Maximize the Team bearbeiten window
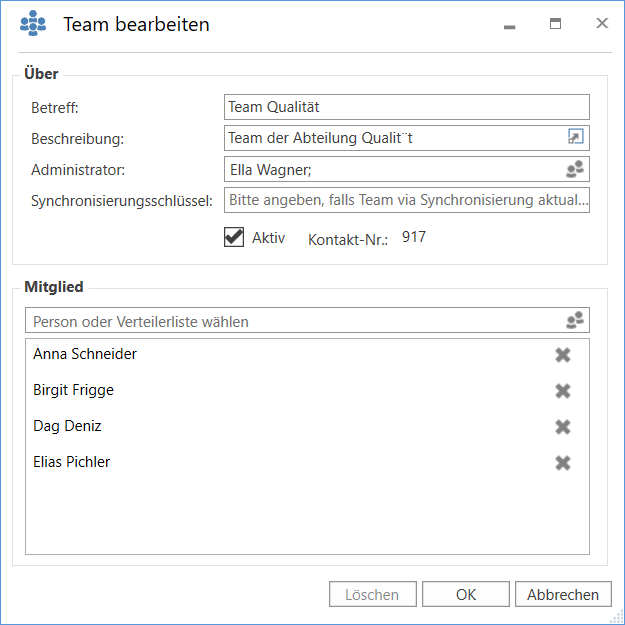Image resolution: width=625 pixels, height=625 pixels. tap(556, 24)
